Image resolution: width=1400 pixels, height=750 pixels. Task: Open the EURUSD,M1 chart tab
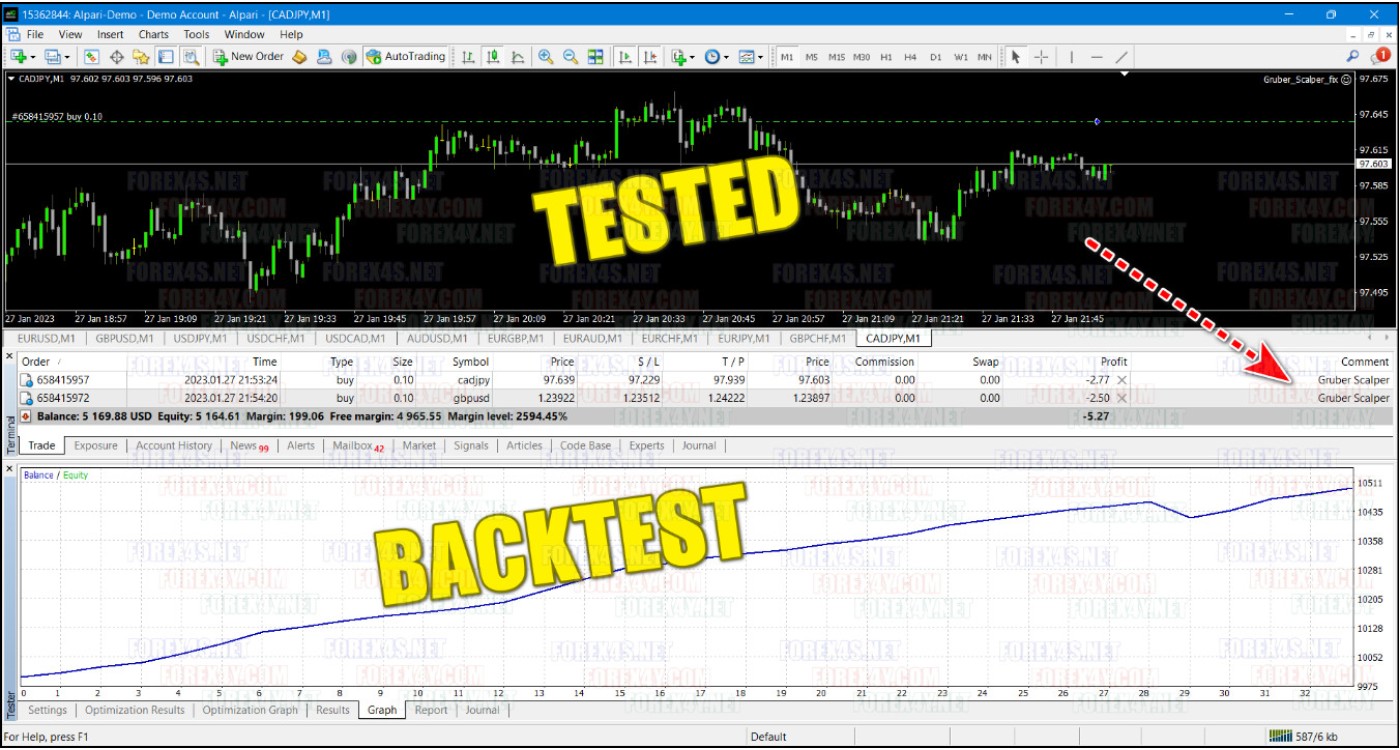point(47,338)
